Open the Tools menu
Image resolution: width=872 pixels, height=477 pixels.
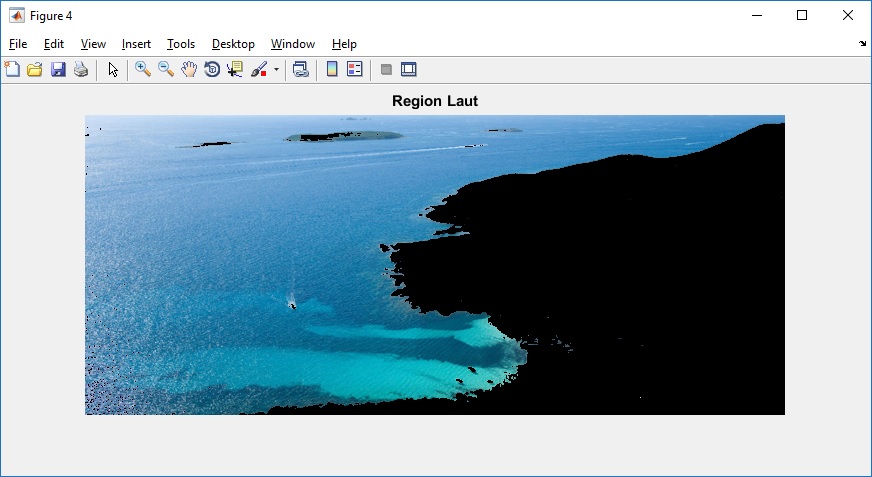[181, 44]
